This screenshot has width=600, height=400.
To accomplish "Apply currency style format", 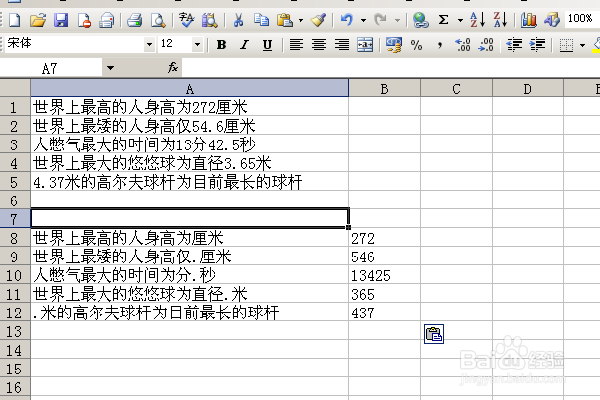I will tap(394, 45).
